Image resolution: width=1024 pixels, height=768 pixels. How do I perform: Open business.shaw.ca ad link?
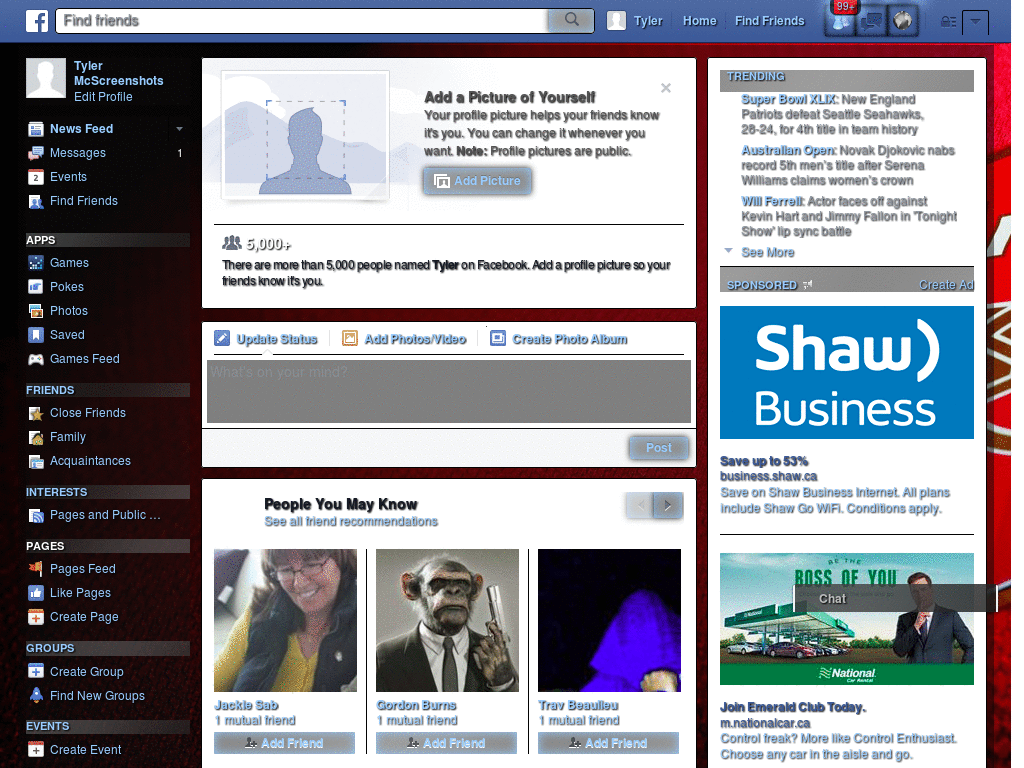coord(769,476)
